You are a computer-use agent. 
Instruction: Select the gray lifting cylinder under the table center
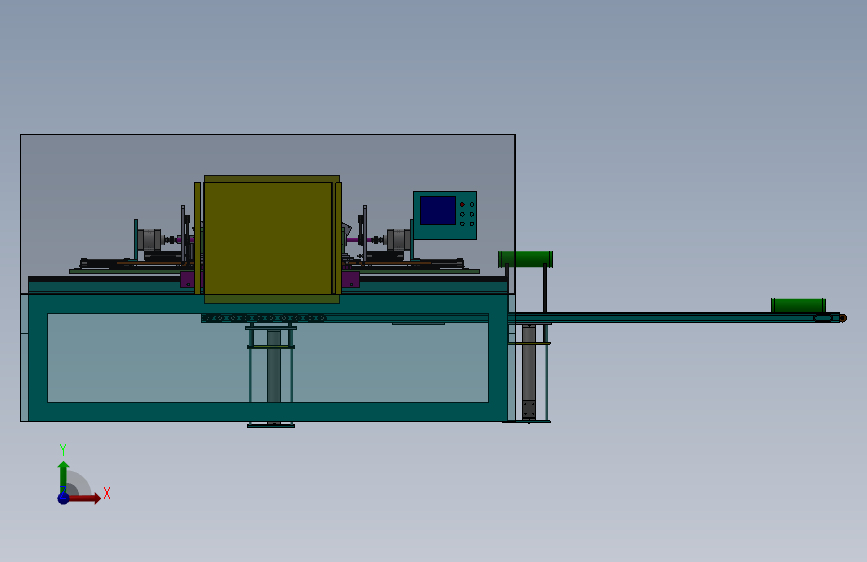tap(274, 366)
